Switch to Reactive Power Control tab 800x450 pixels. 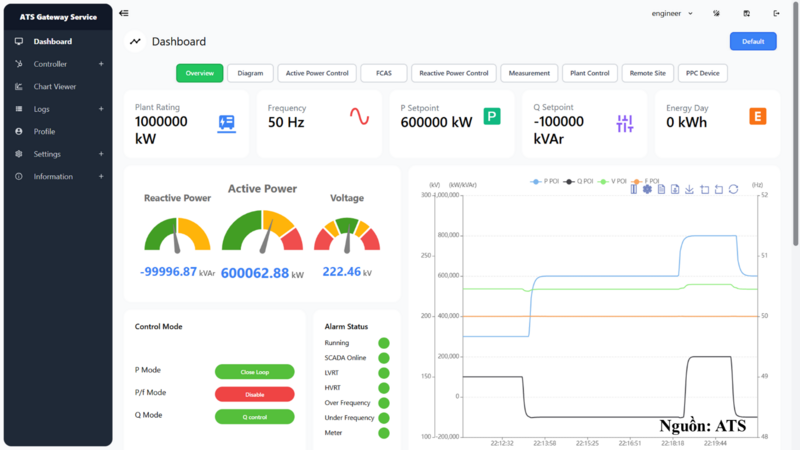tap(454, 73)
